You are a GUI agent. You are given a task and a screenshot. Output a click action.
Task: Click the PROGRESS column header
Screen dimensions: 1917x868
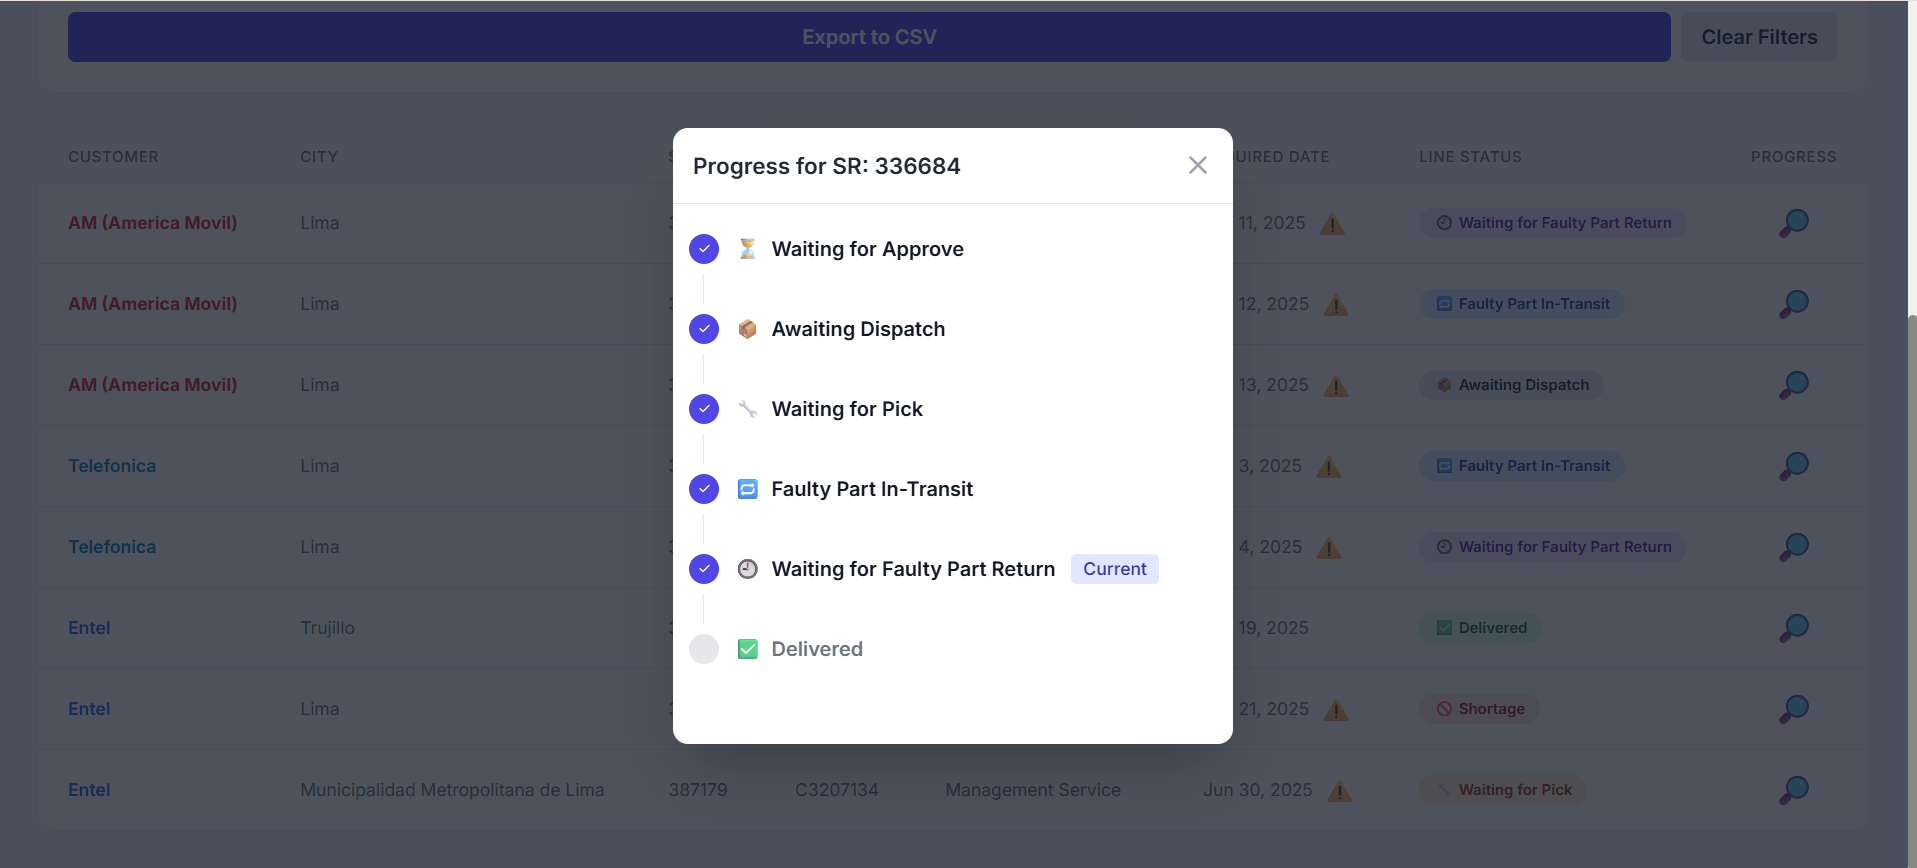click(x=1793, y=157)
